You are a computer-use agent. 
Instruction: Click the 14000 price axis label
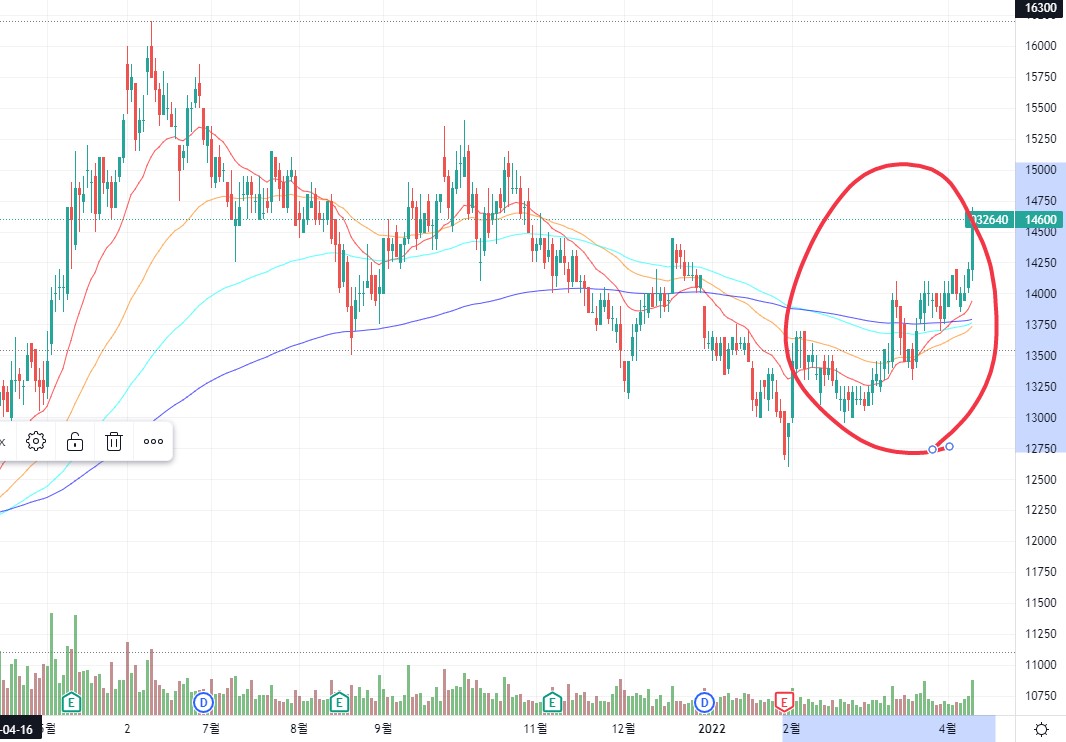(1041, 294)
